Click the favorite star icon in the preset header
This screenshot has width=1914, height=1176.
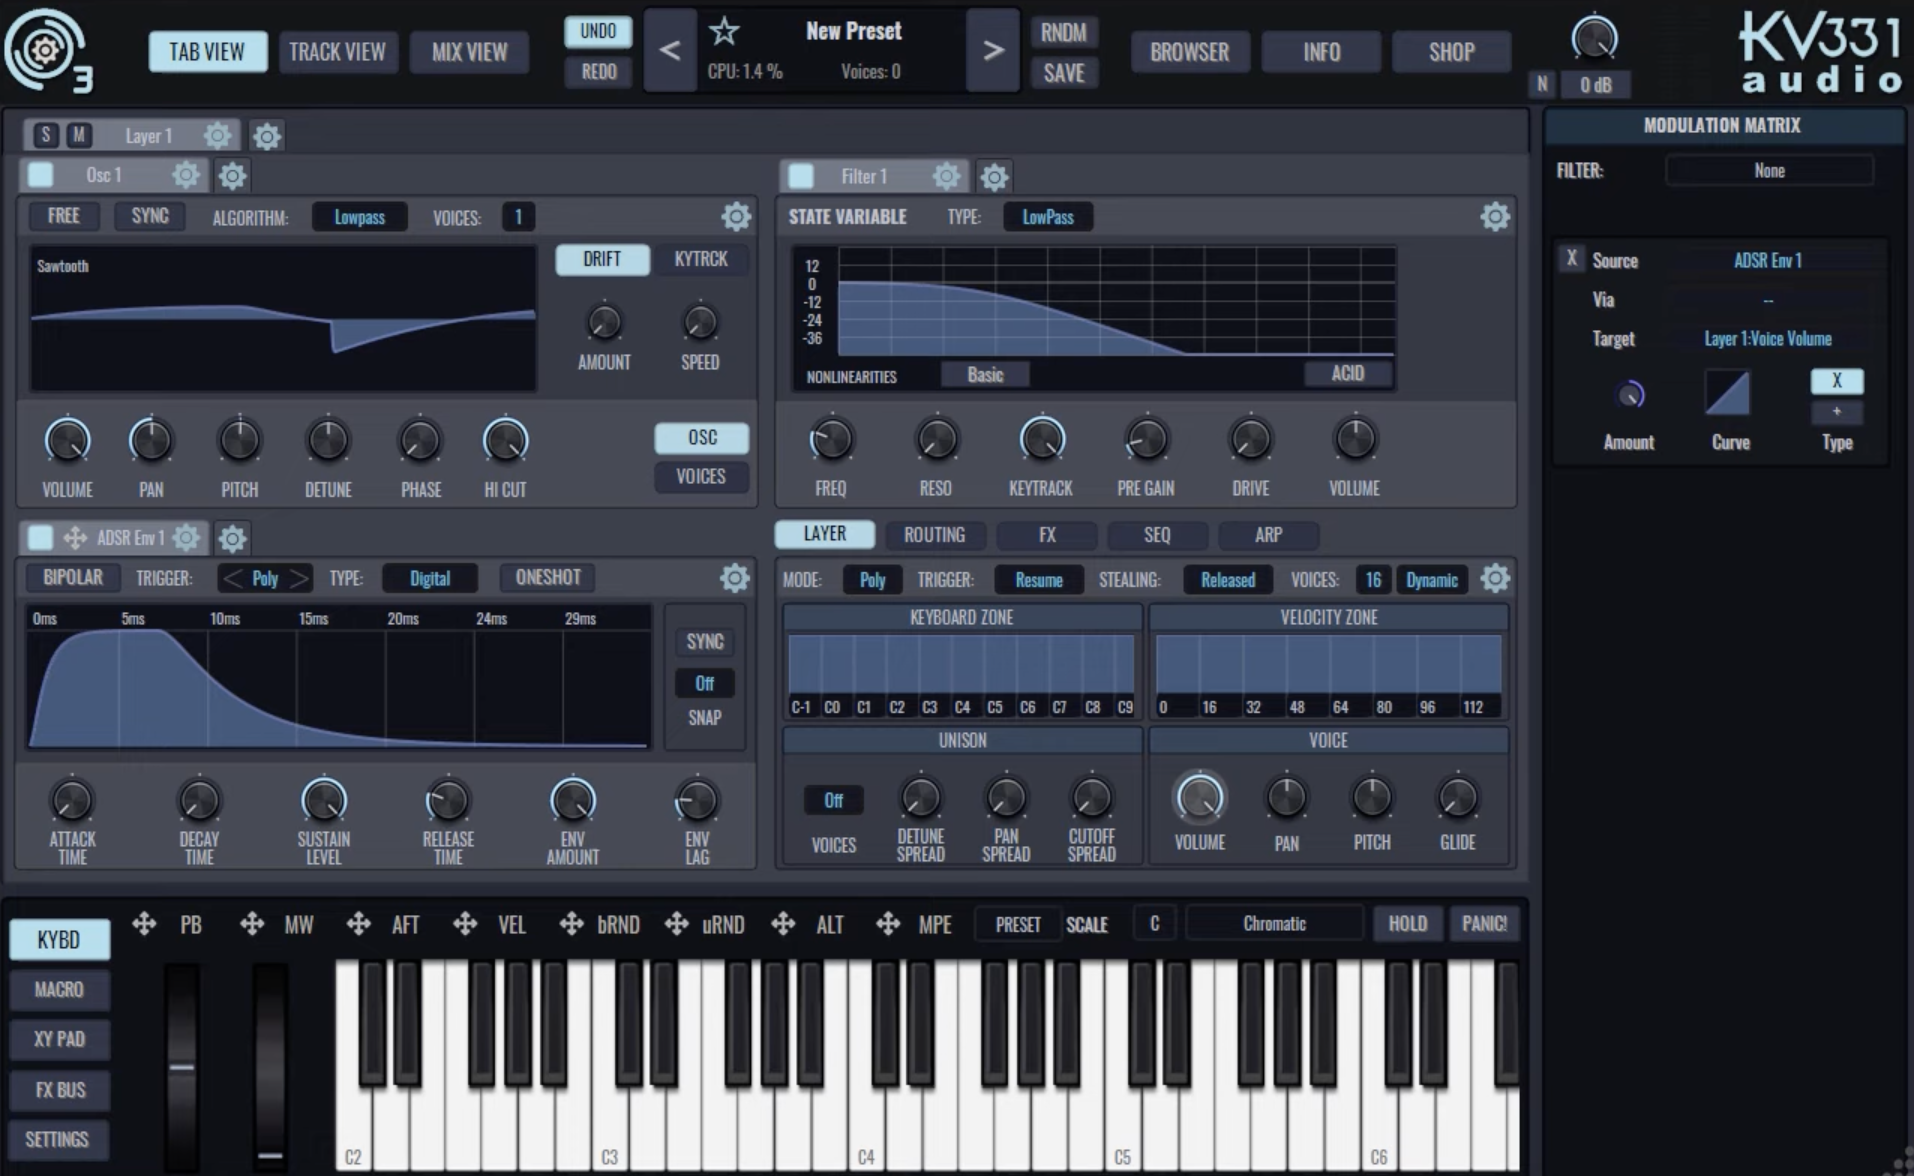[x=723, y=32]
